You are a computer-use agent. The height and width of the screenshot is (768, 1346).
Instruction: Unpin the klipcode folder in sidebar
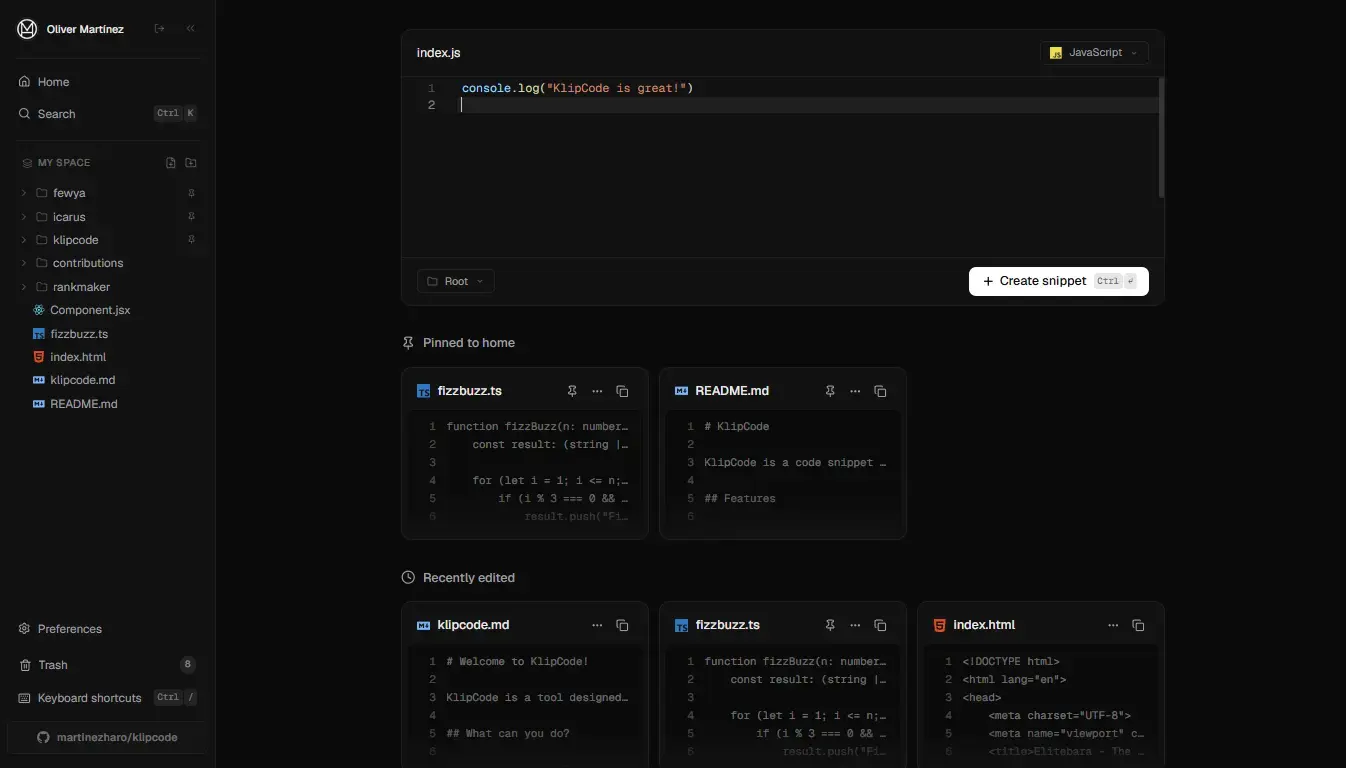pyautogui.click(x=191, y=240)
